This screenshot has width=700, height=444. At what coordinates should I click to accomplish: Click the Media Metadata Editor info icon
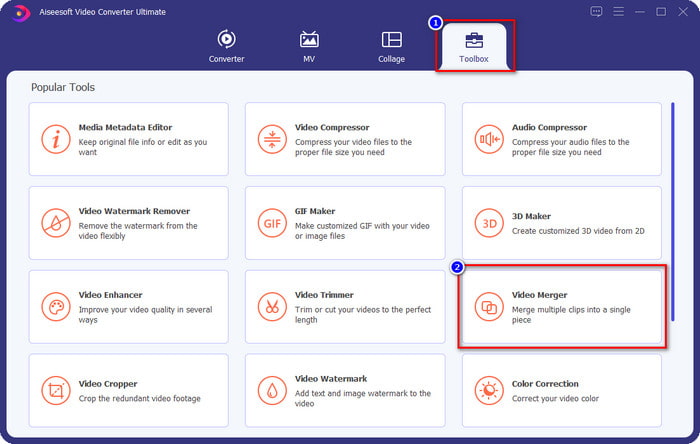[56, 139]
